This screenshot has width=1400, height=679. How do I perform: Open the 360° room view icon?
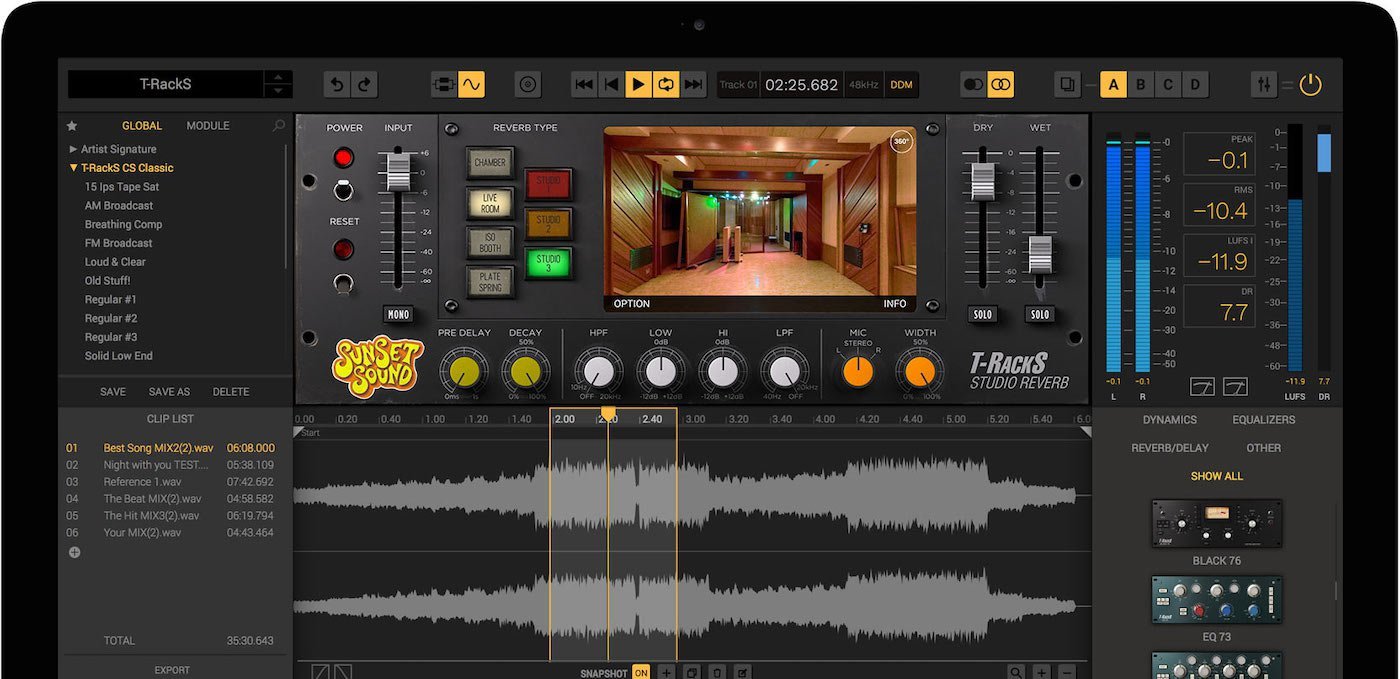click(x=901, y=143)
